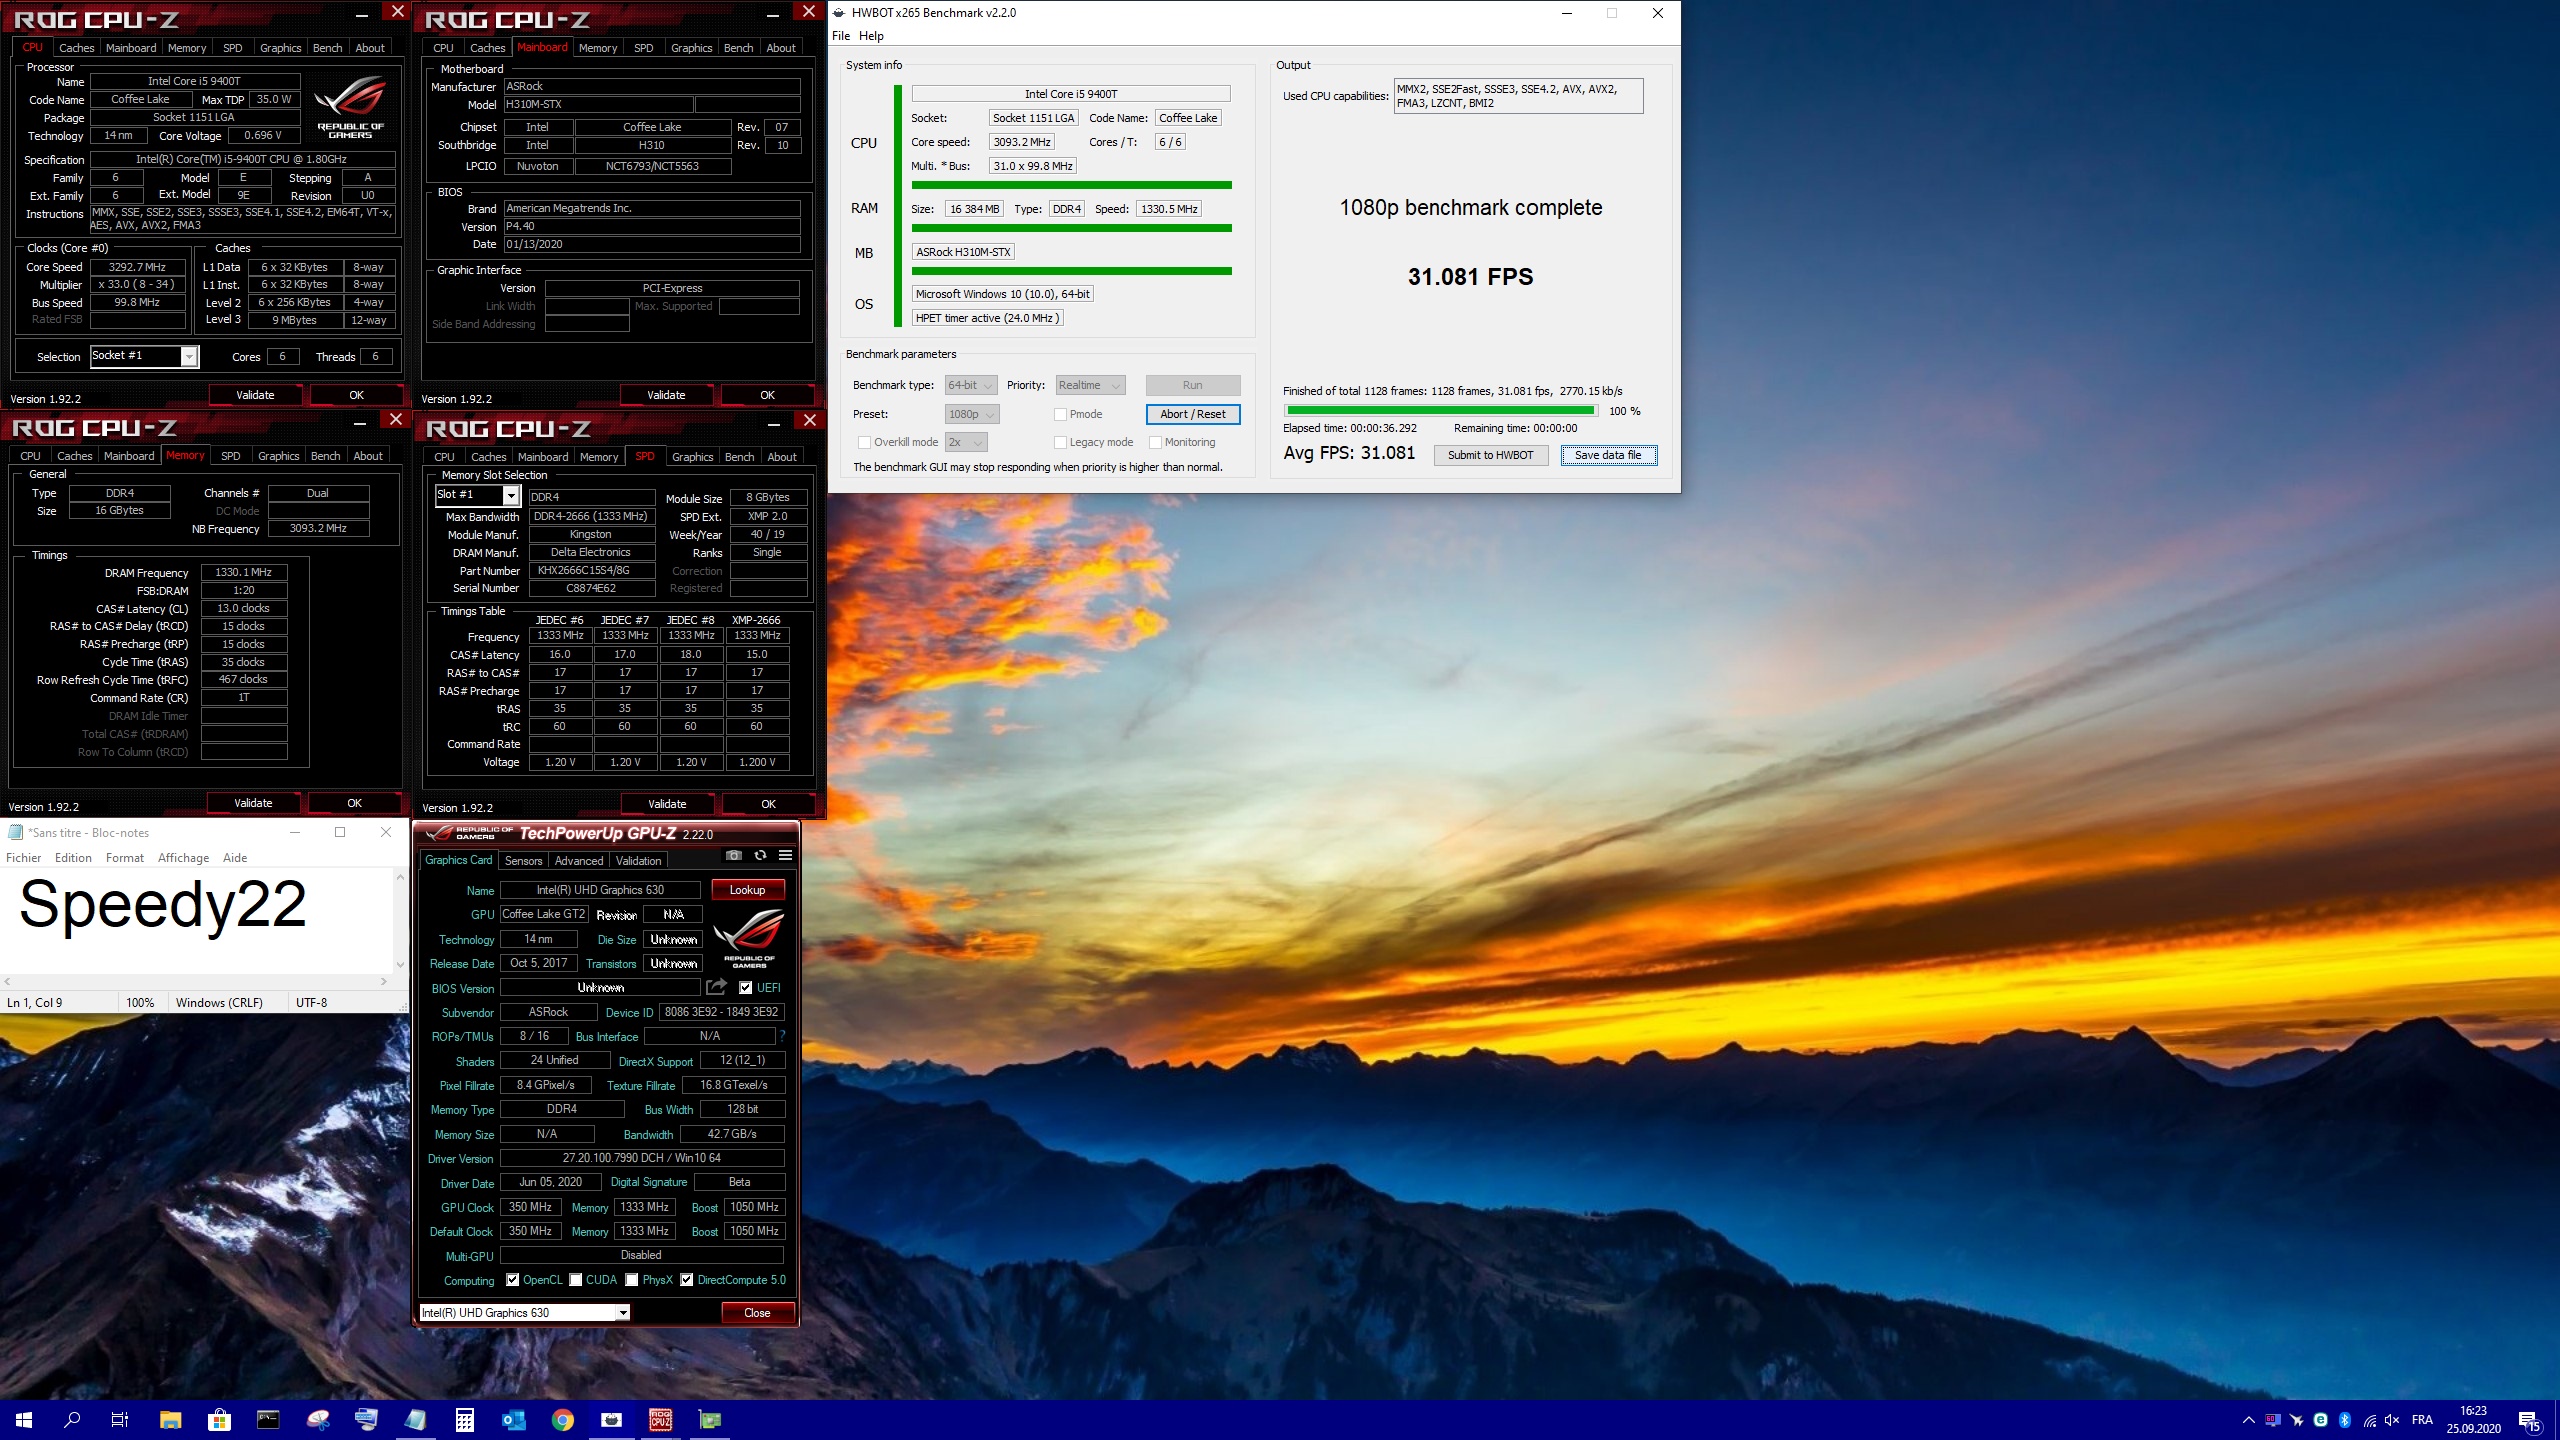Switch to HWBOT x265 taskbar icon
Screen dimensions: 2560x1440
click(611, 1420)
